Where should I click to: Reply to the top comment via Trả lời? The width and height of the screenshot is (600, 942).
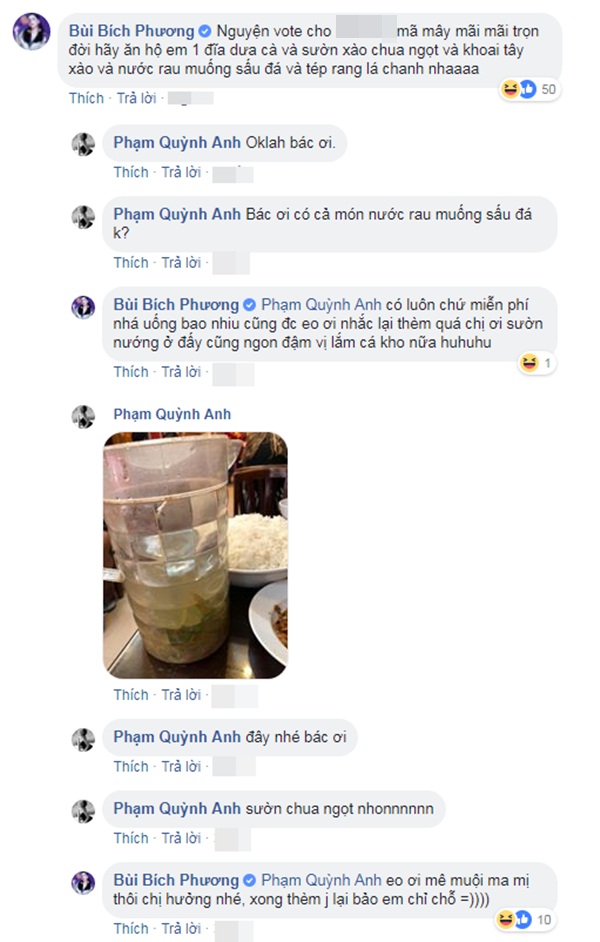[136, 98]
